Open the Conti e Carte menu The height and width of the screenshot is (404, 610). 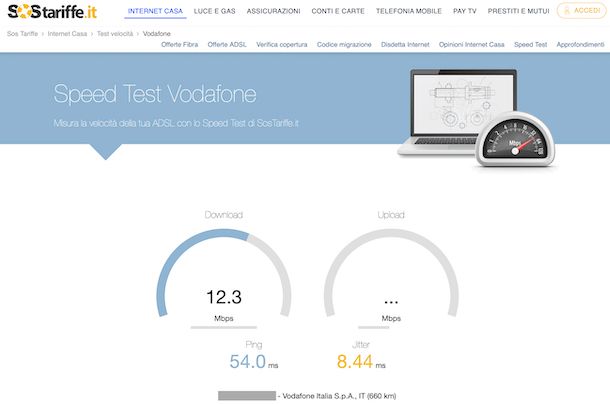pyautogui.click(x=338, y=11)
